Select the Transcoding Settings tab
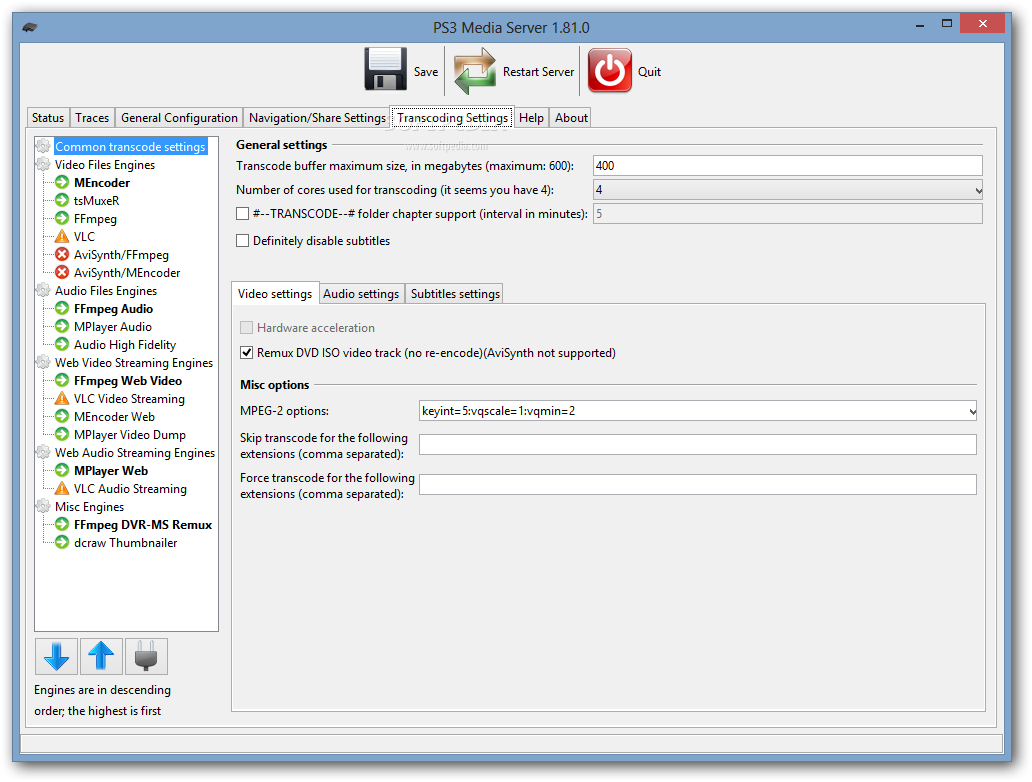Screen dimensions: 1032x782 pyautogui.click(x=452, y=118)
